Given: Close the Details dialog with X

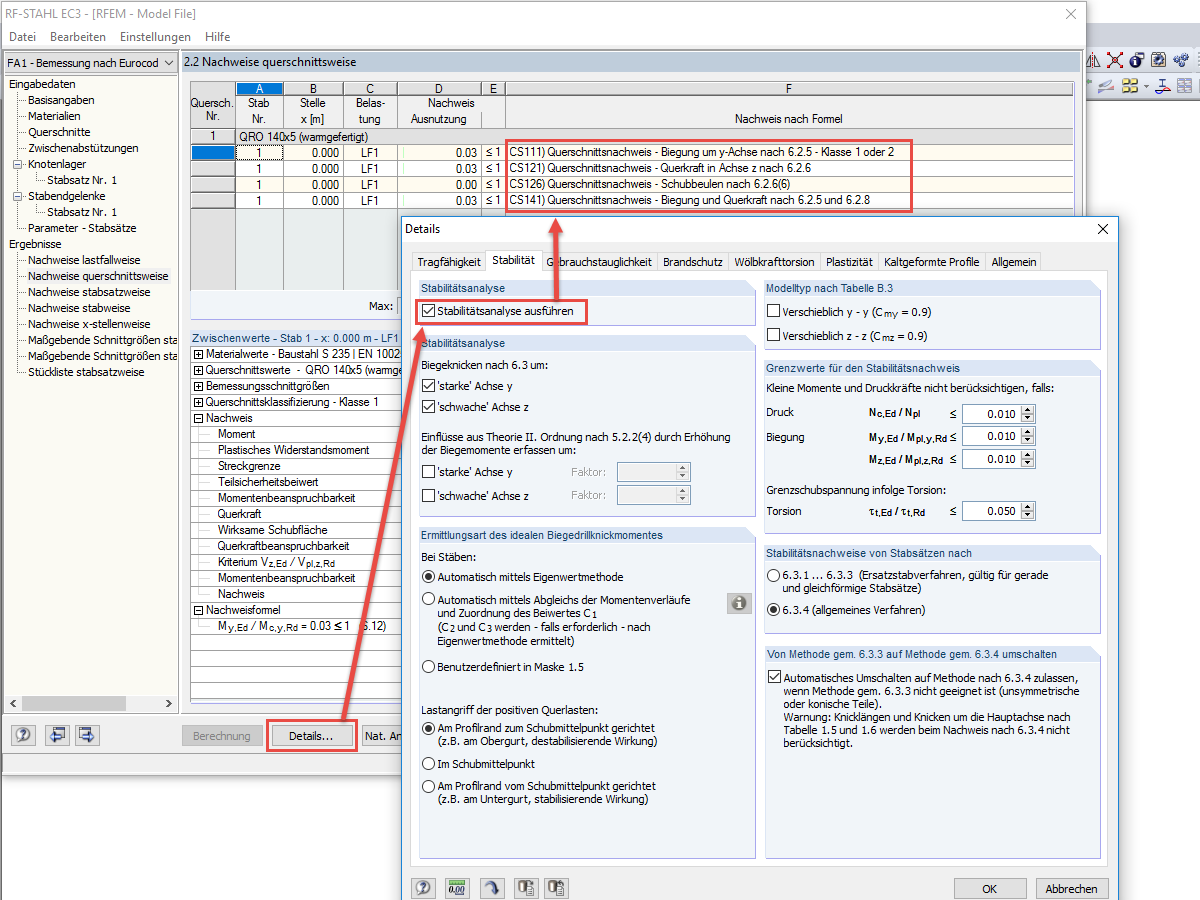Looking at the screenshot, I should [1103, 229].
